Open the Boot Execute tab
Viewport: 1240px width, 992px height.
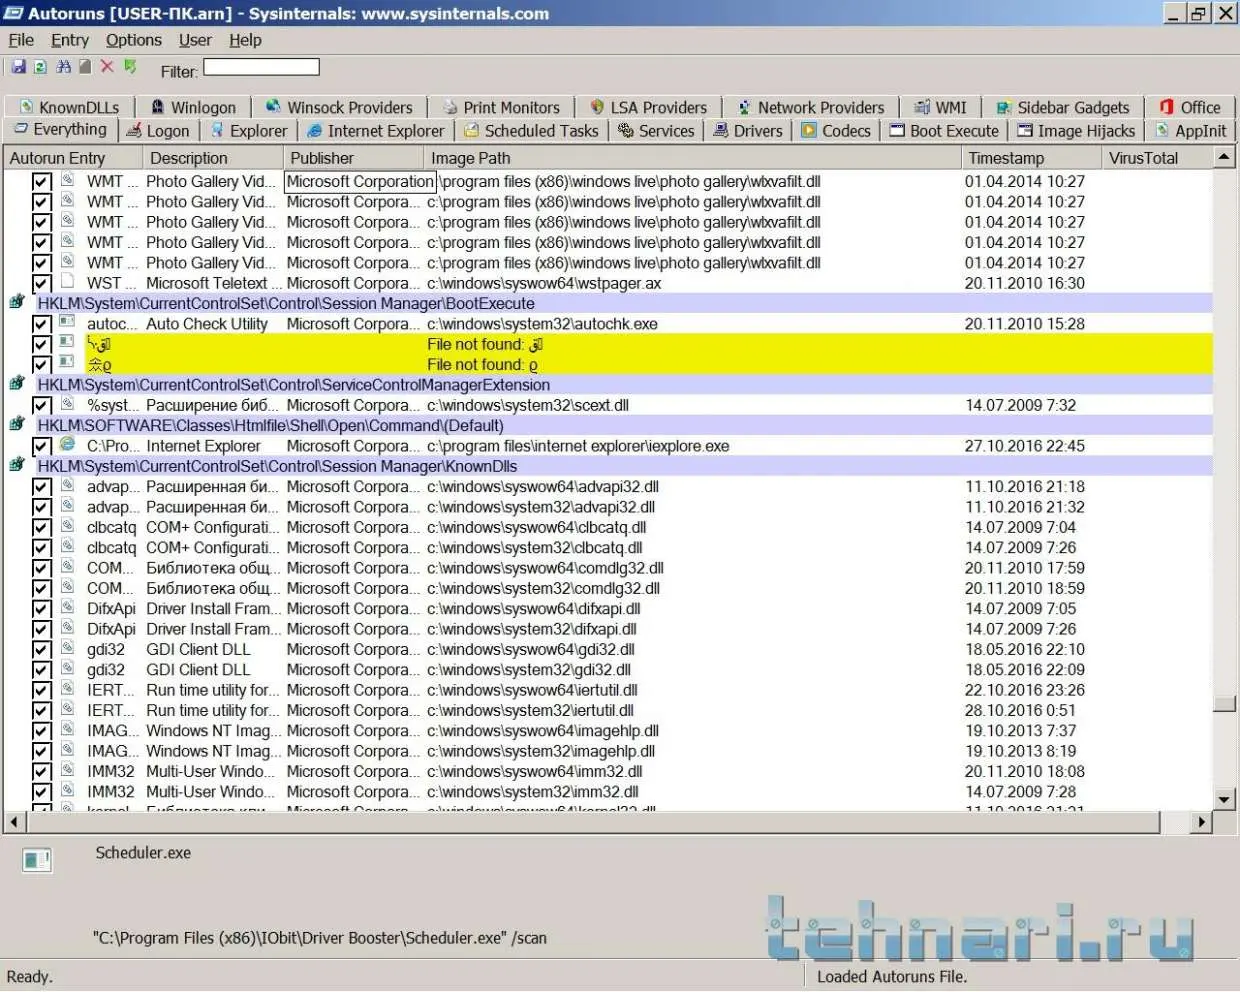[944, 131]
